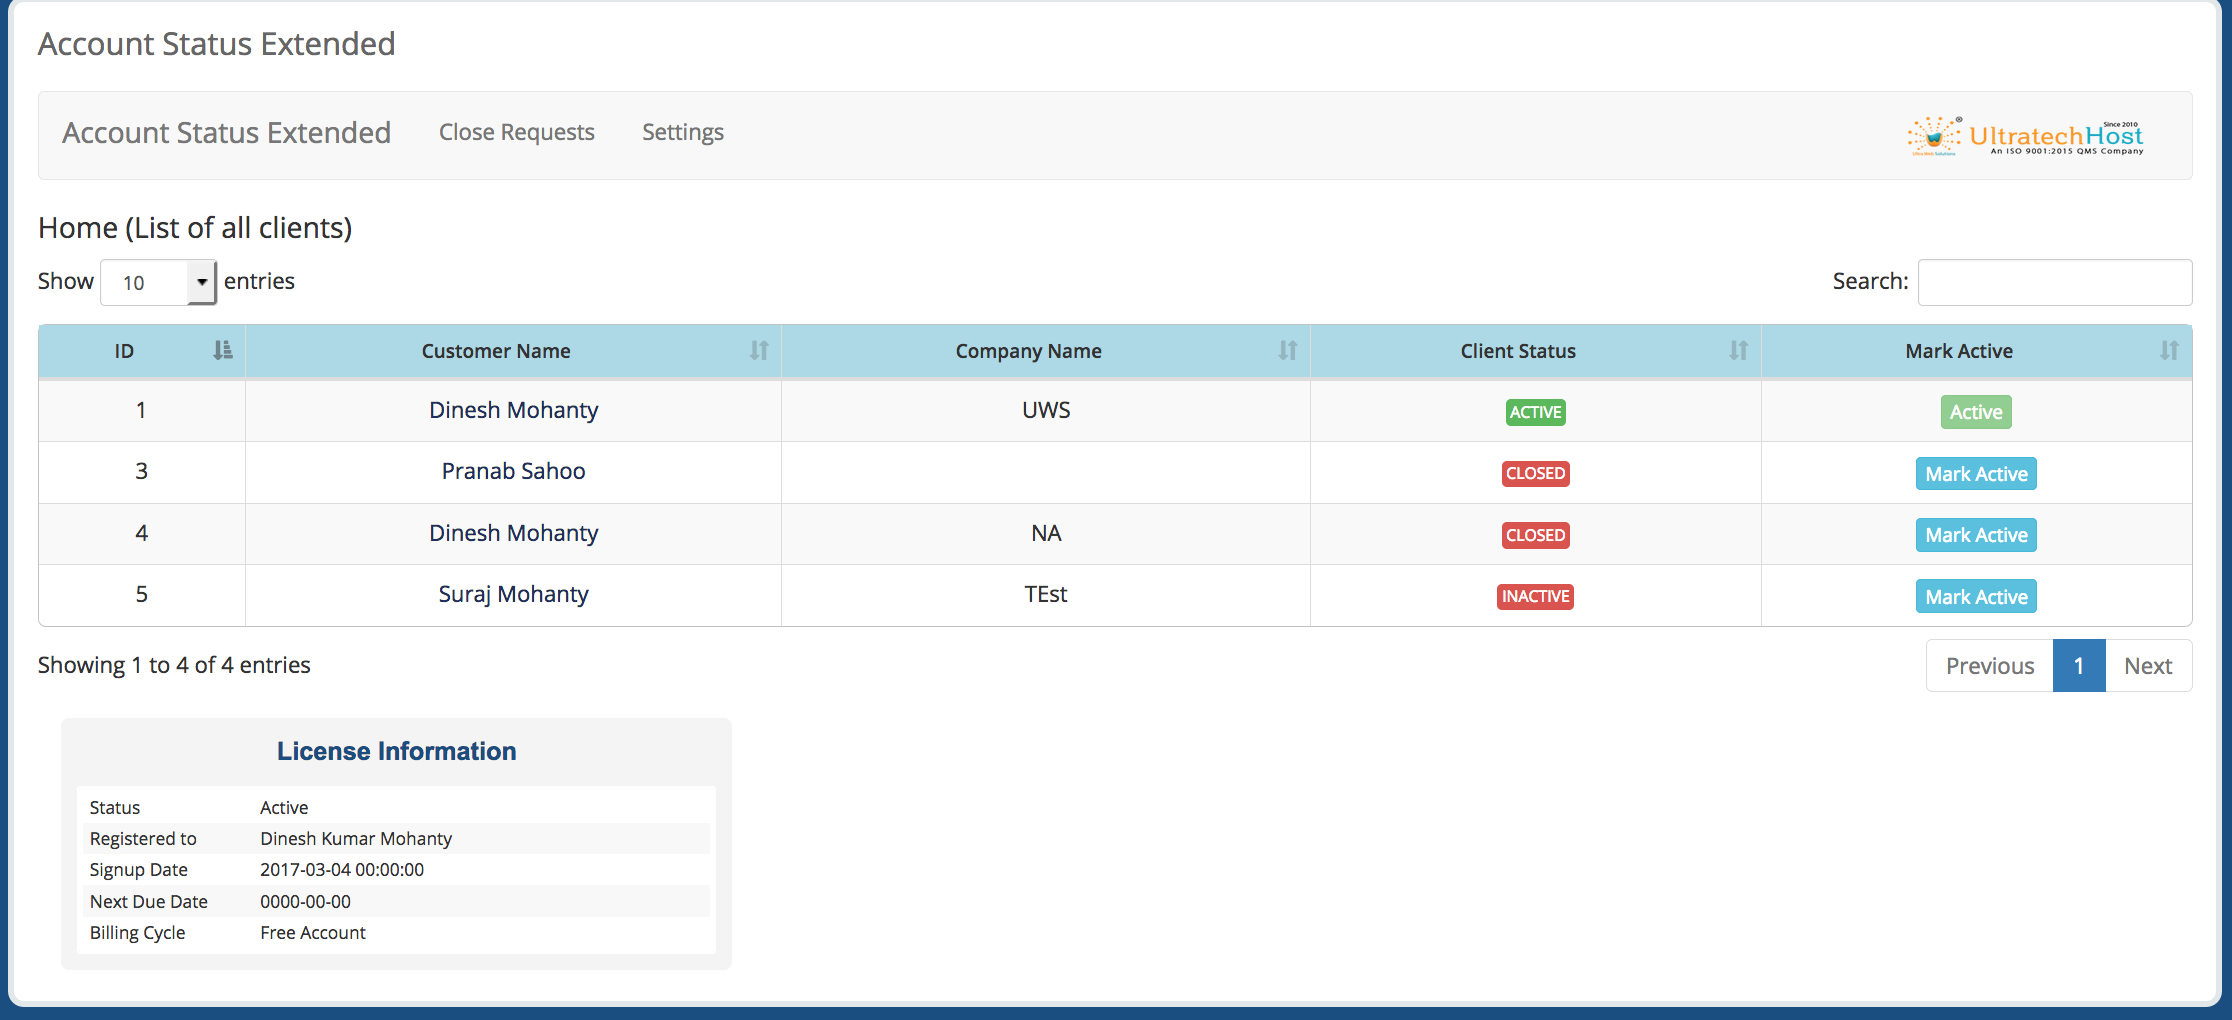This screenshot has height=1020, width=2232.
Task: Click the INACTIVE badge for Suraj Mohanty
Action: 1535,596
